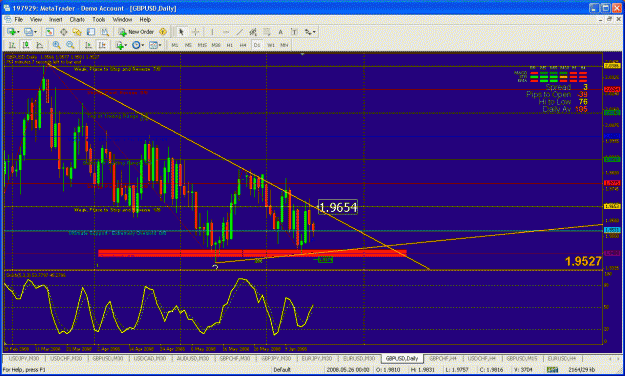Open the Periods clock icon
Viewport: 625px width, 376px height.
136,45
